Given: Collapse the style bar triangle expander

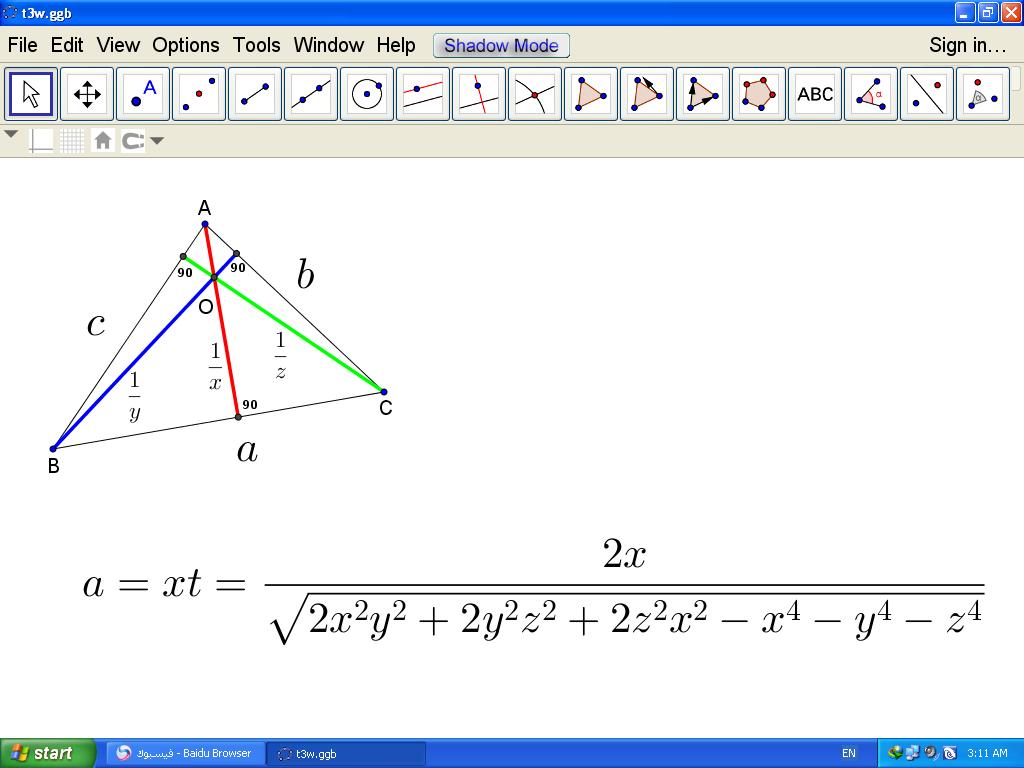Looking at the screenshot, I should tap(11, 135).
